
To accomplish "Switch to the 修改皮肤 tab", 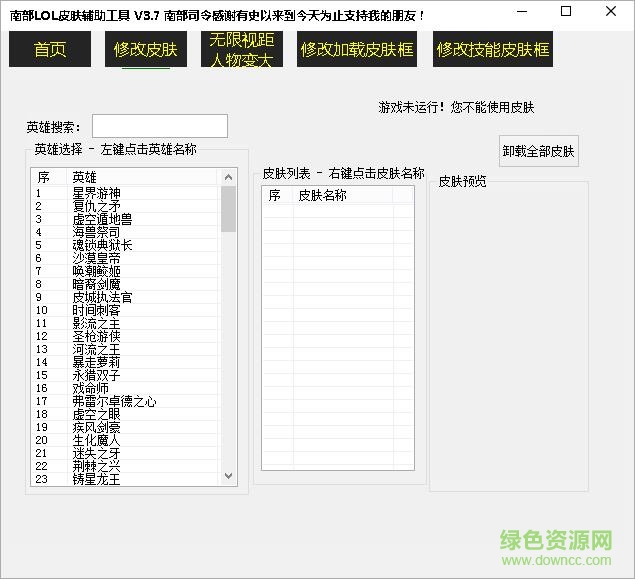I will [145, 49].
